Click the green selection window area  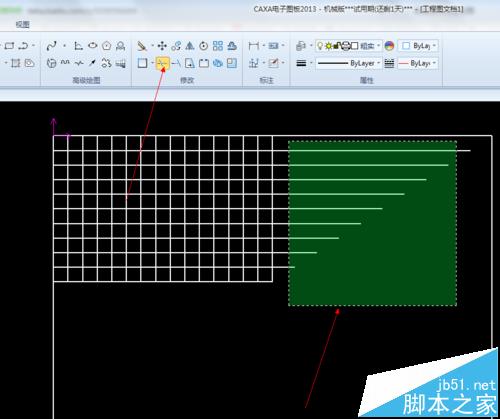372,223
